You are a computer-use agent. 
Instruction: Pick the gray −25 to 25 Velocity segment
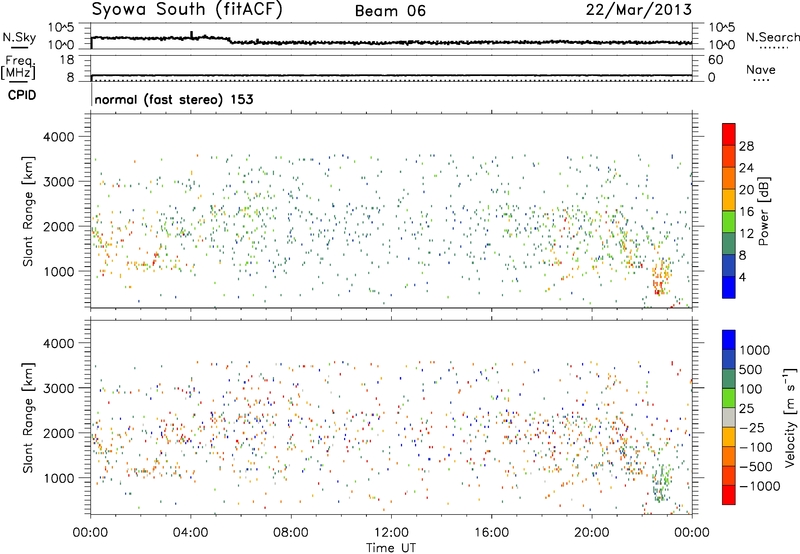(729, 417)
